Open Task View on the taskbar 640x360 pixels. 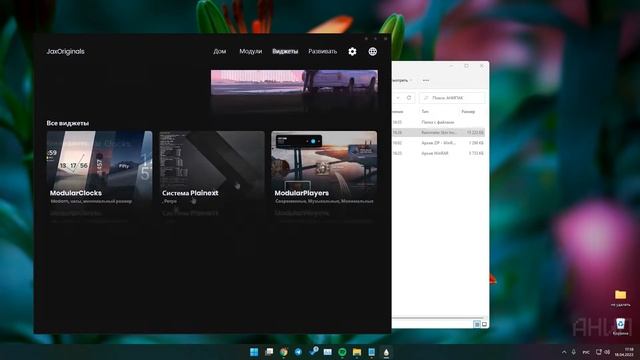pyautogui.click(x=269, y=352)
